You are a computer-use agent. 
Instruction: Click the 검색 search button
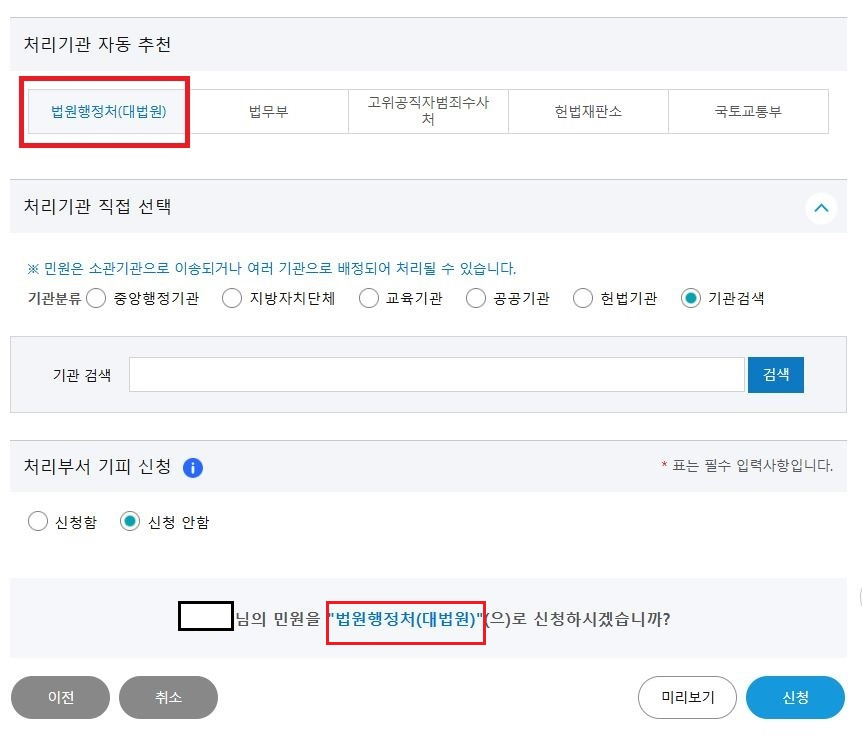click(776, 374)
